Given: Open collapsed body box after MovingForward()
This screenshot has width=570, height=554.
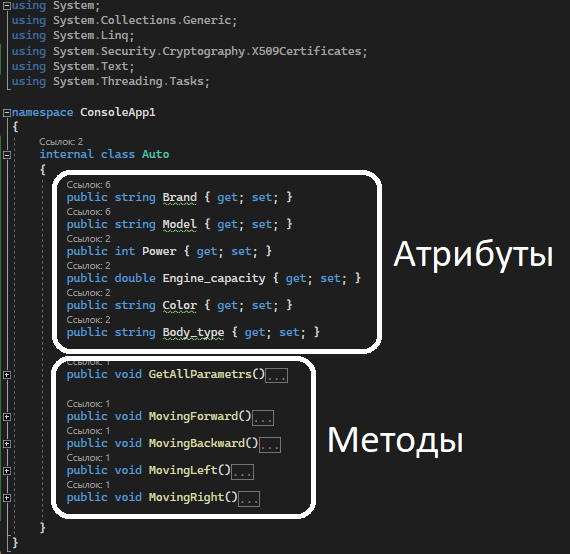Looking at the screenshot, I should point(263,418).
